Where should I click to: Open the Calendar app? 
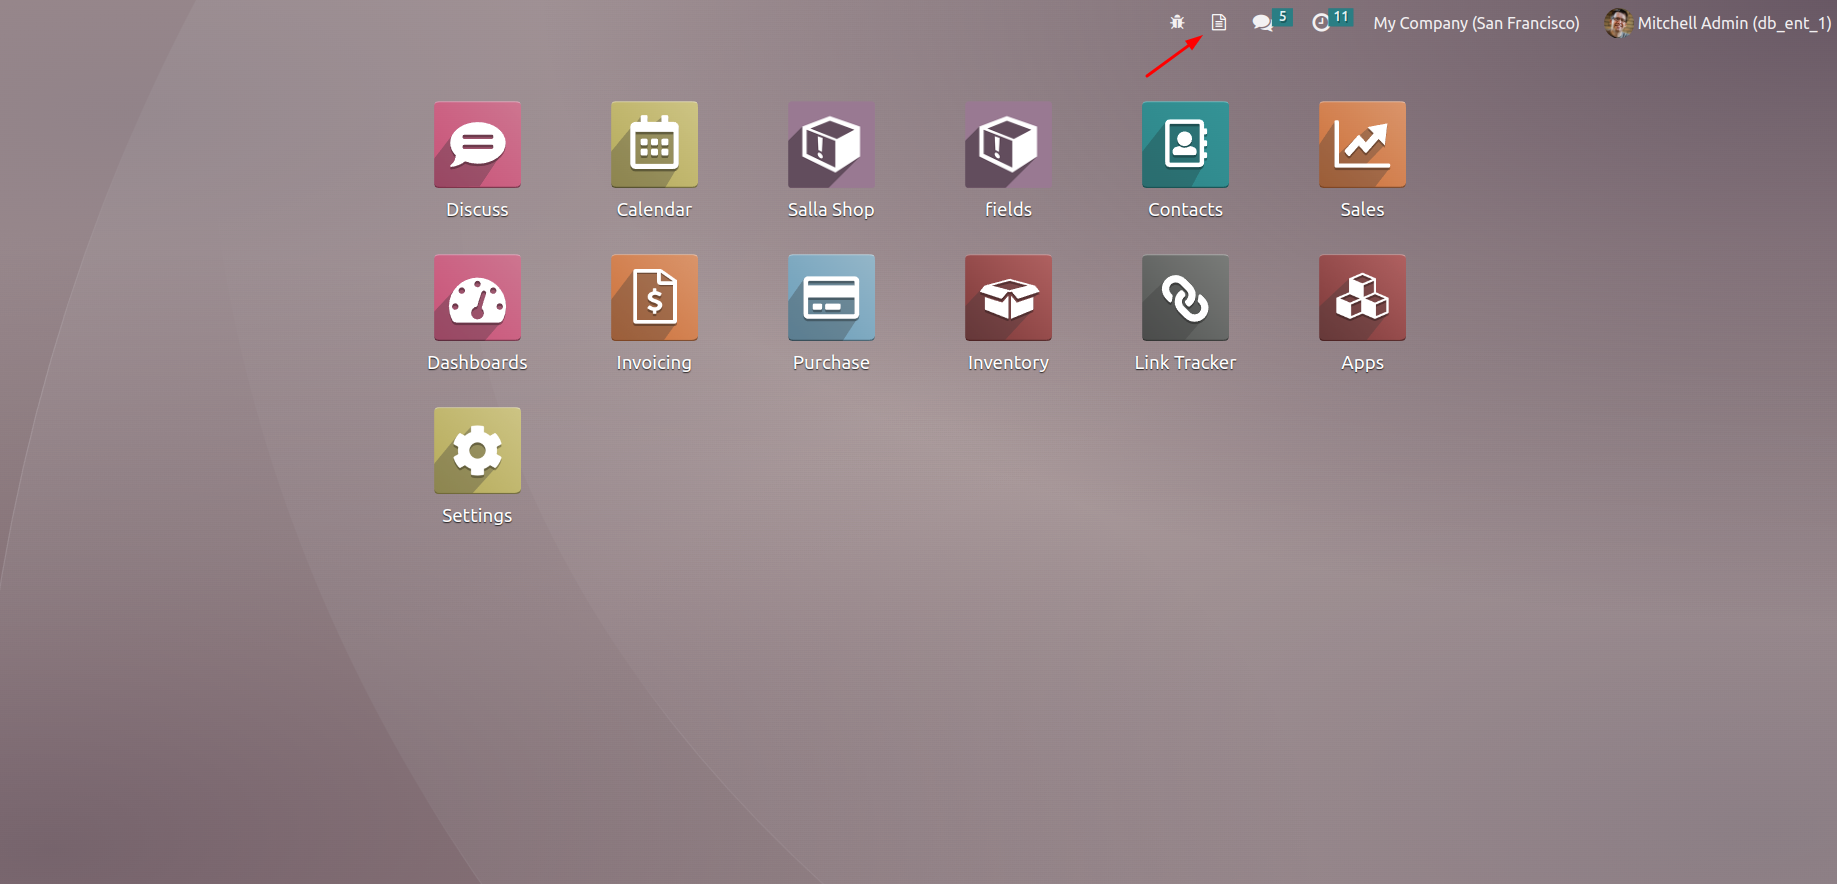click(654, 145)
